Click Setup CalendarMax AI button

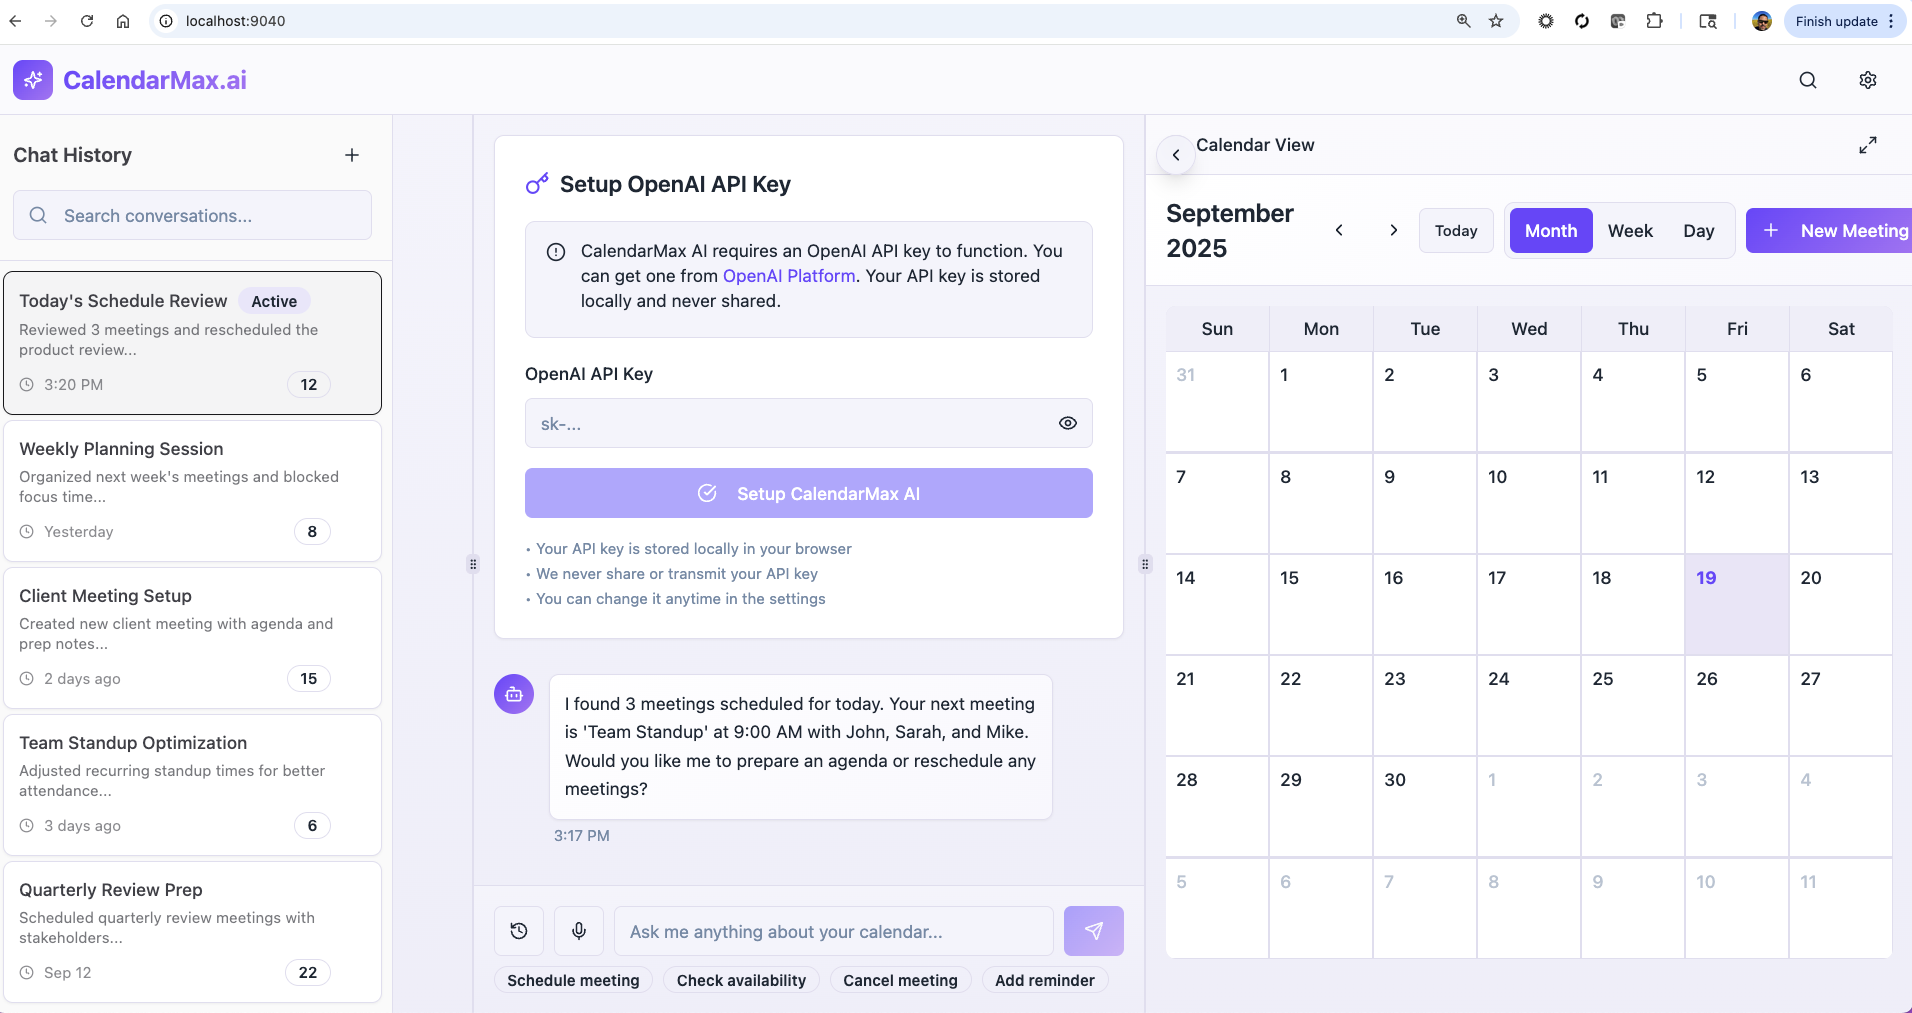click(x=809, y=493)
